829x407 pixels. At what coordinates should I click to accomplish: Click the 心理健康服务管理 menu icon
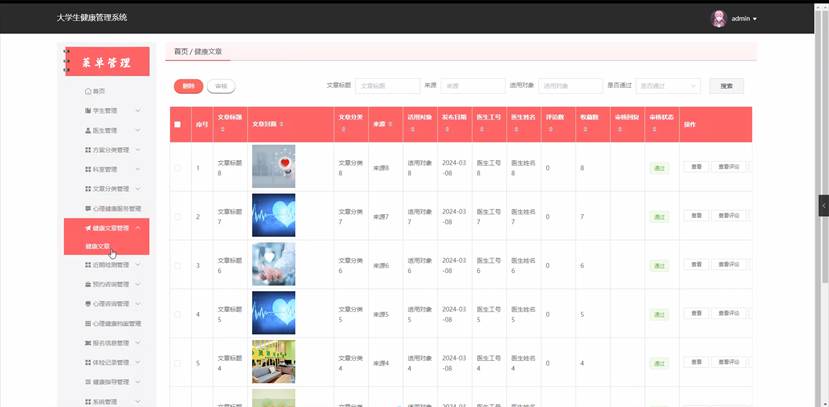pyautogui.click(x=88, y=208)
